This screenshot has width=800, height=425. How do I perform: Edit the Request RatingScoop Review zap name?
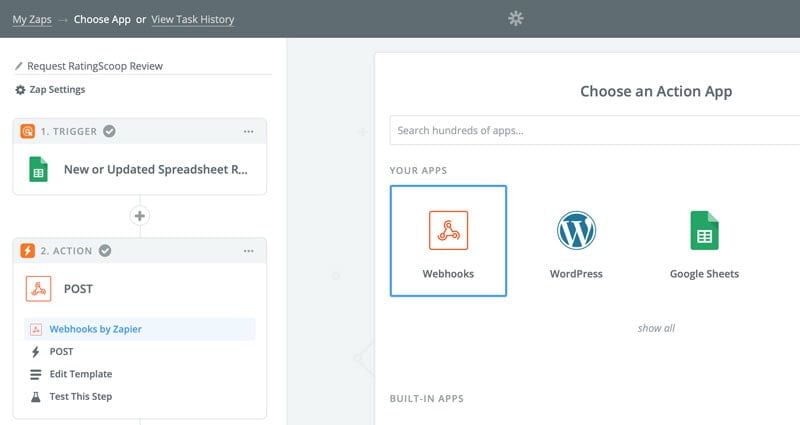pos(95,66)
